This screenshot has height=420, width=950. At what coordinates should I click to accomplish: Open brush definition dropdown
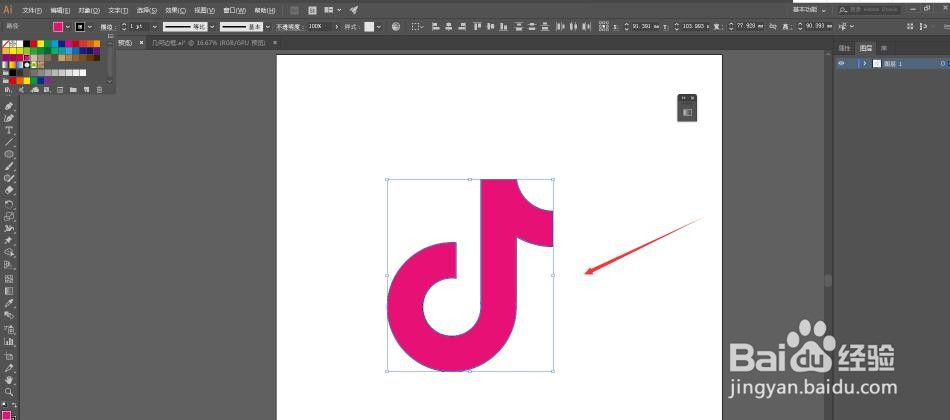pyautogui.click(x=268, y=27)
